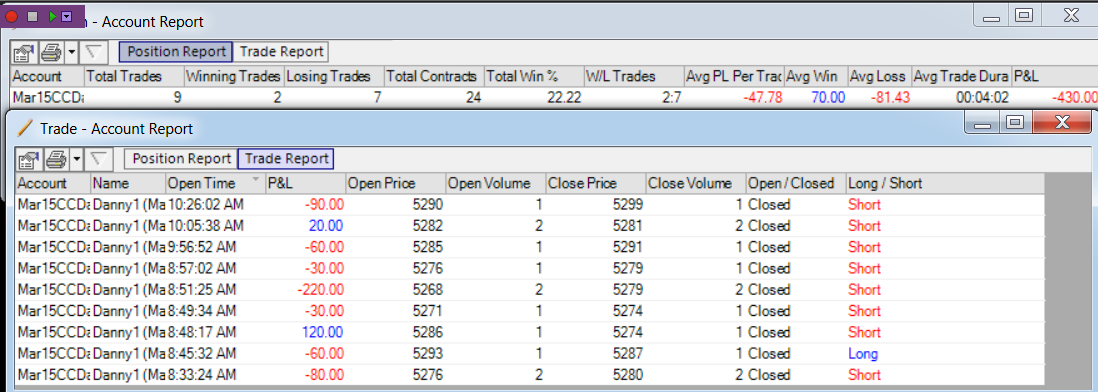This screenshot has height=392, width=1098.
Task: Click the Open / Closed column header
Action: 795,183
